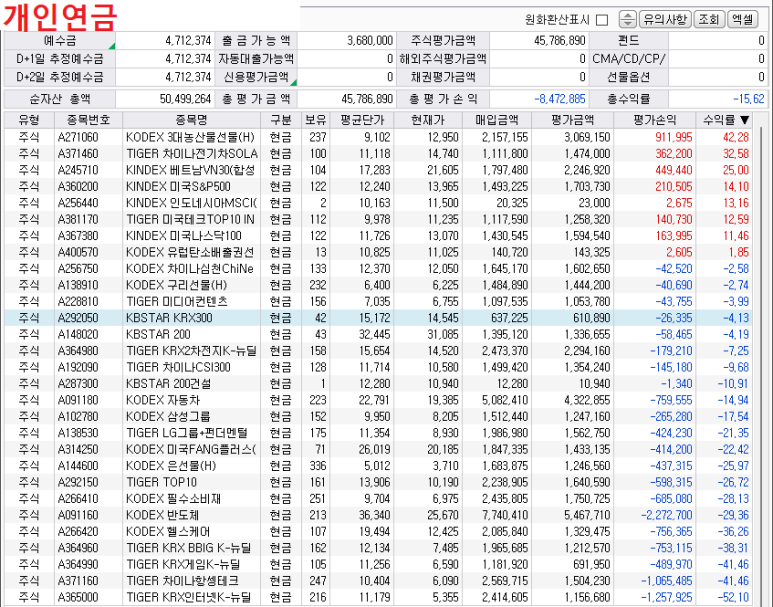Click the 출금가능액 value 3,680,000
Screen dimensions: 773x607
(370, 40)
